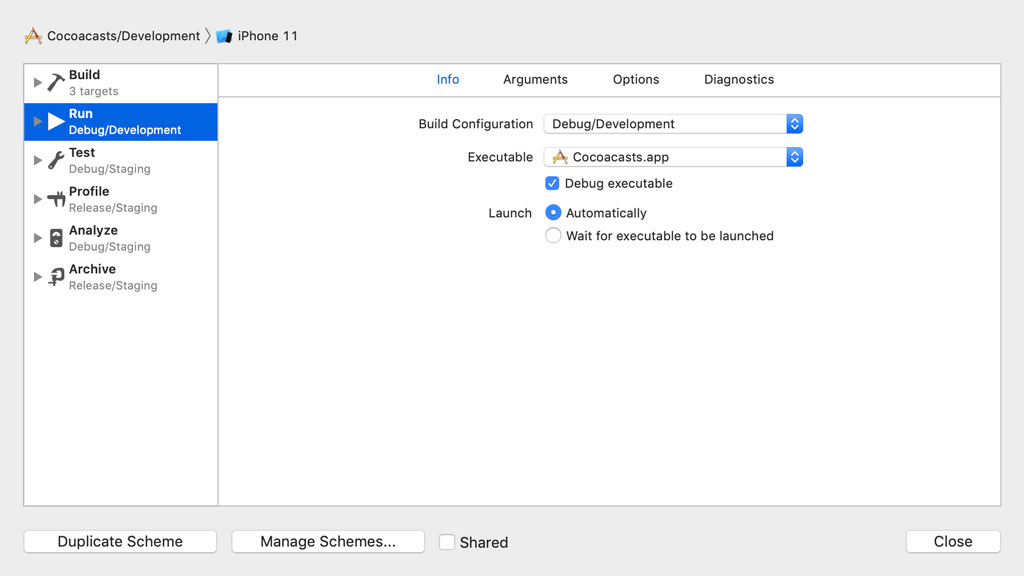The width and height of the screenshot is (1024, 576).
Task: Click the iPhone 11 device icon
Action: [x=222, y=35]
